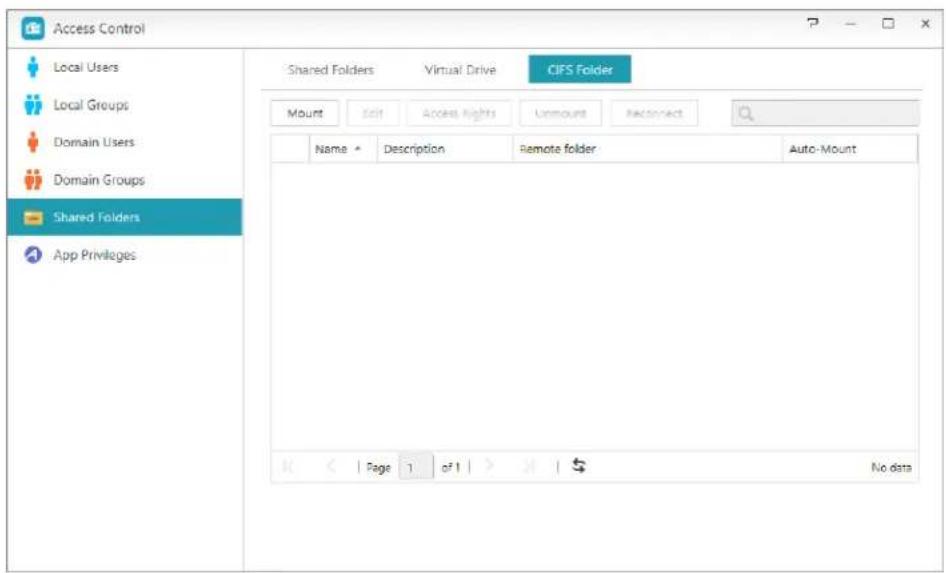This screenshot has height=573, width=946.
Task: Open help question mark in title bar
Action: (x=813, y=24)
